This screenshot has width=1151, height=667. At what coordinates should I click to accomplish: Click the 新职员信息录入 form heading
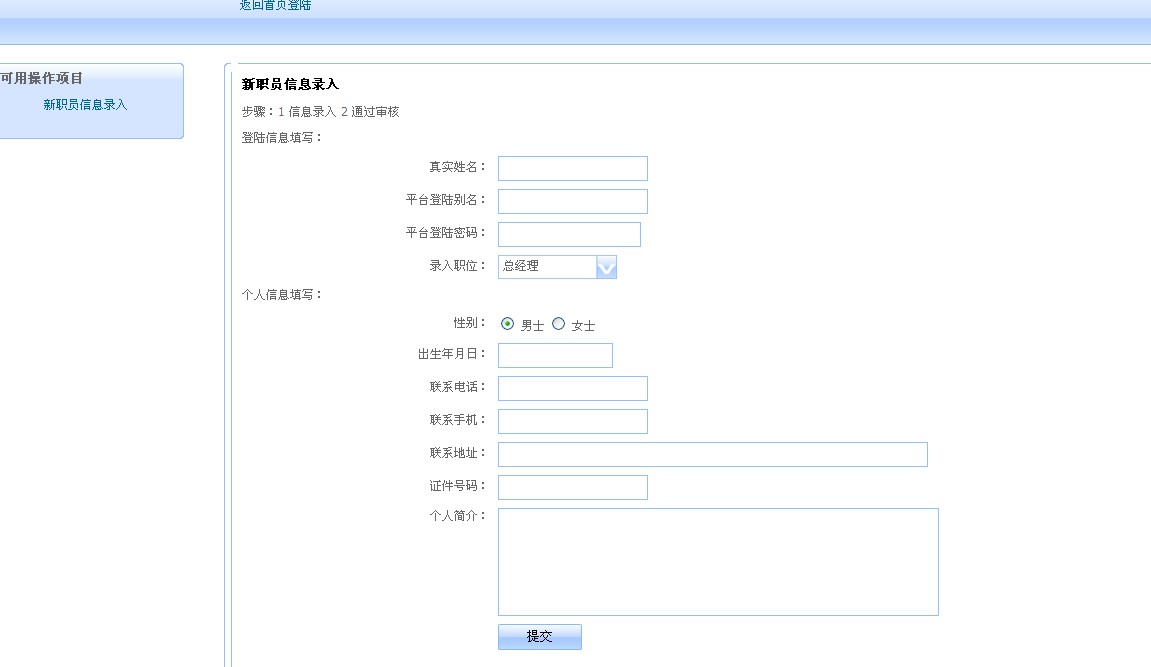tap(290, 84)
